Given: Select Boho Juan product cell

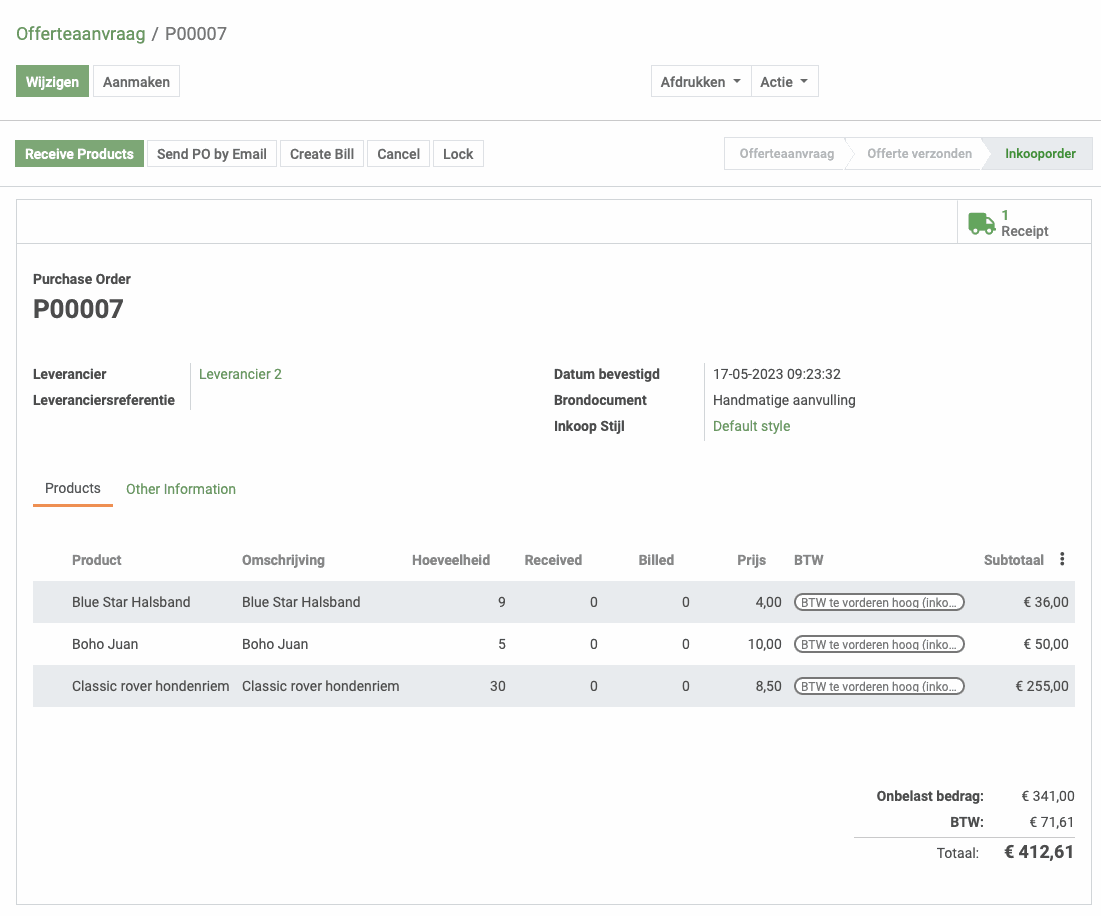Looking at the screenshot, I should (105, 644).
